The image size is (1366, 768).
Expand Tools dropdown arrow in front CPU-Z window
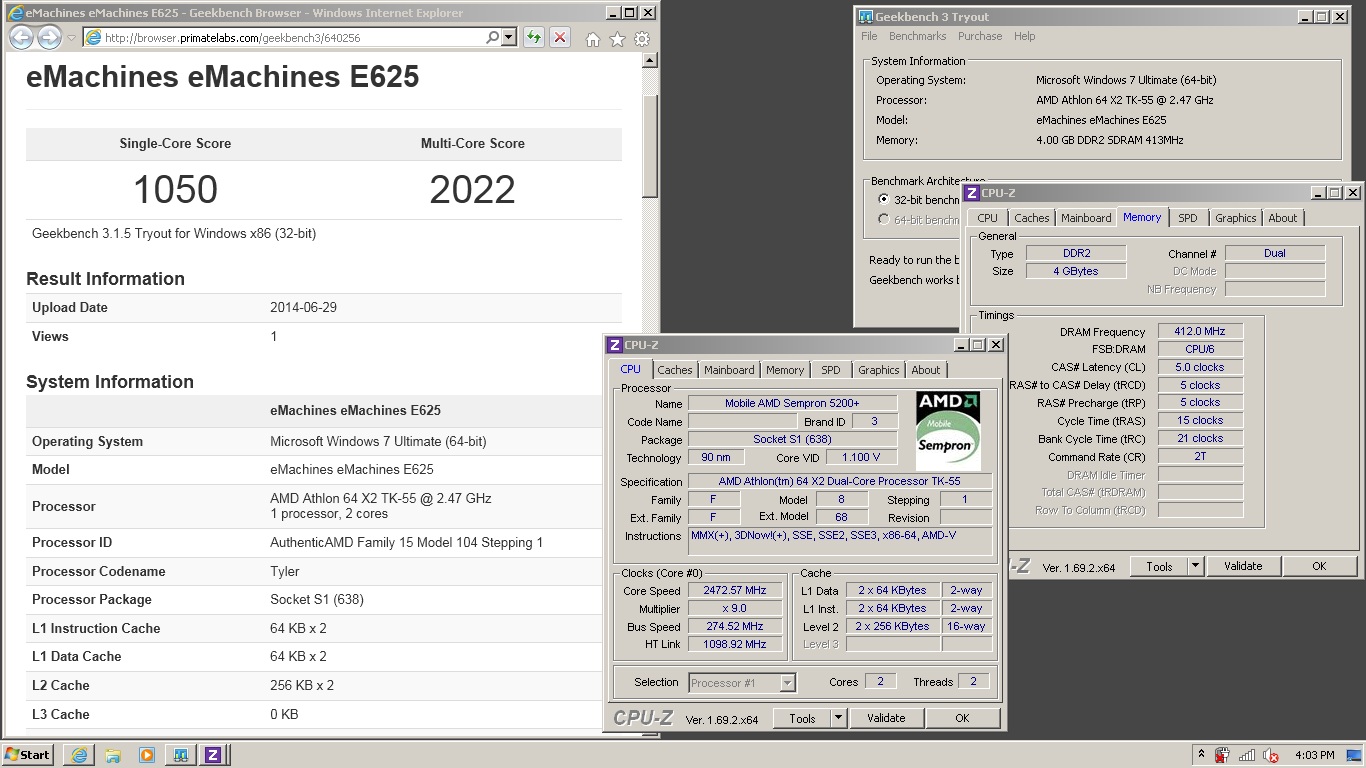pyautogui.click(x=838, y=718)
